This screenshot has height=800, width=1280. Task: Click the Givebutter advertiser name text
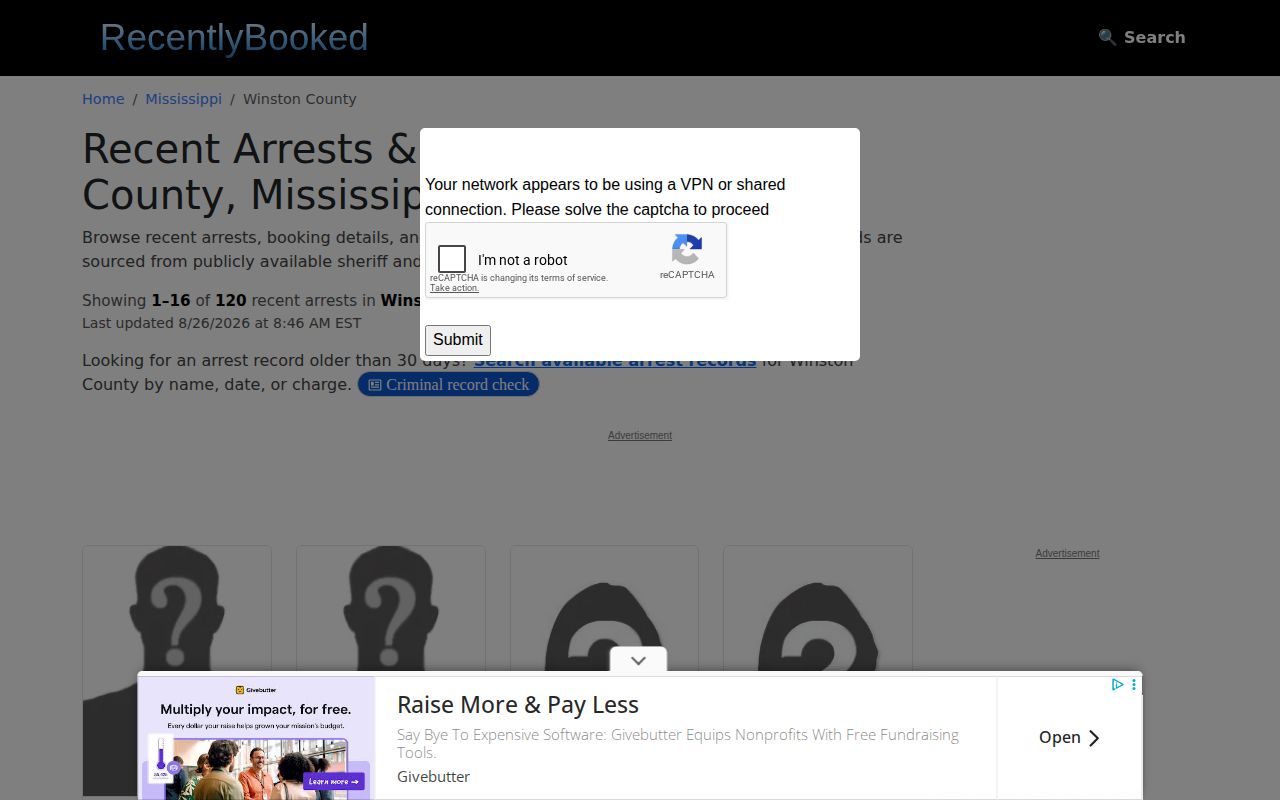[x=433, y=777]
